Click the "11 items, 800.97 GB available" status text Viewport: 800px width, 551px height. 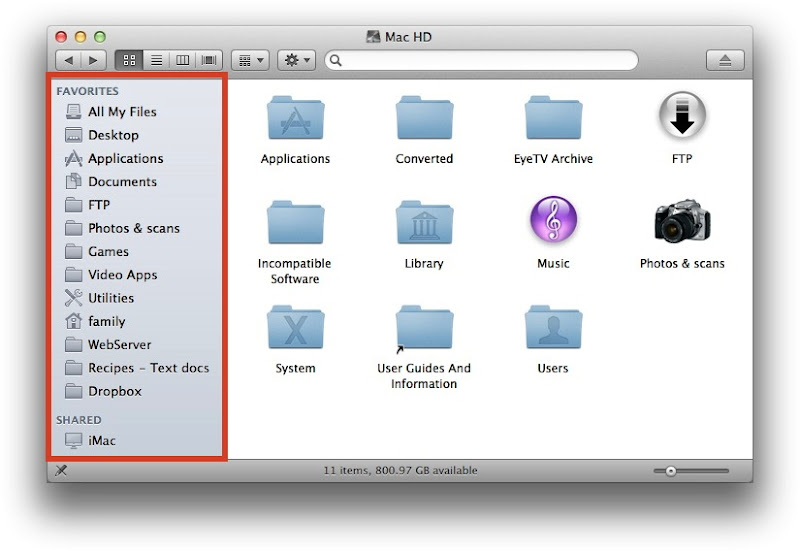pos(401,470)
